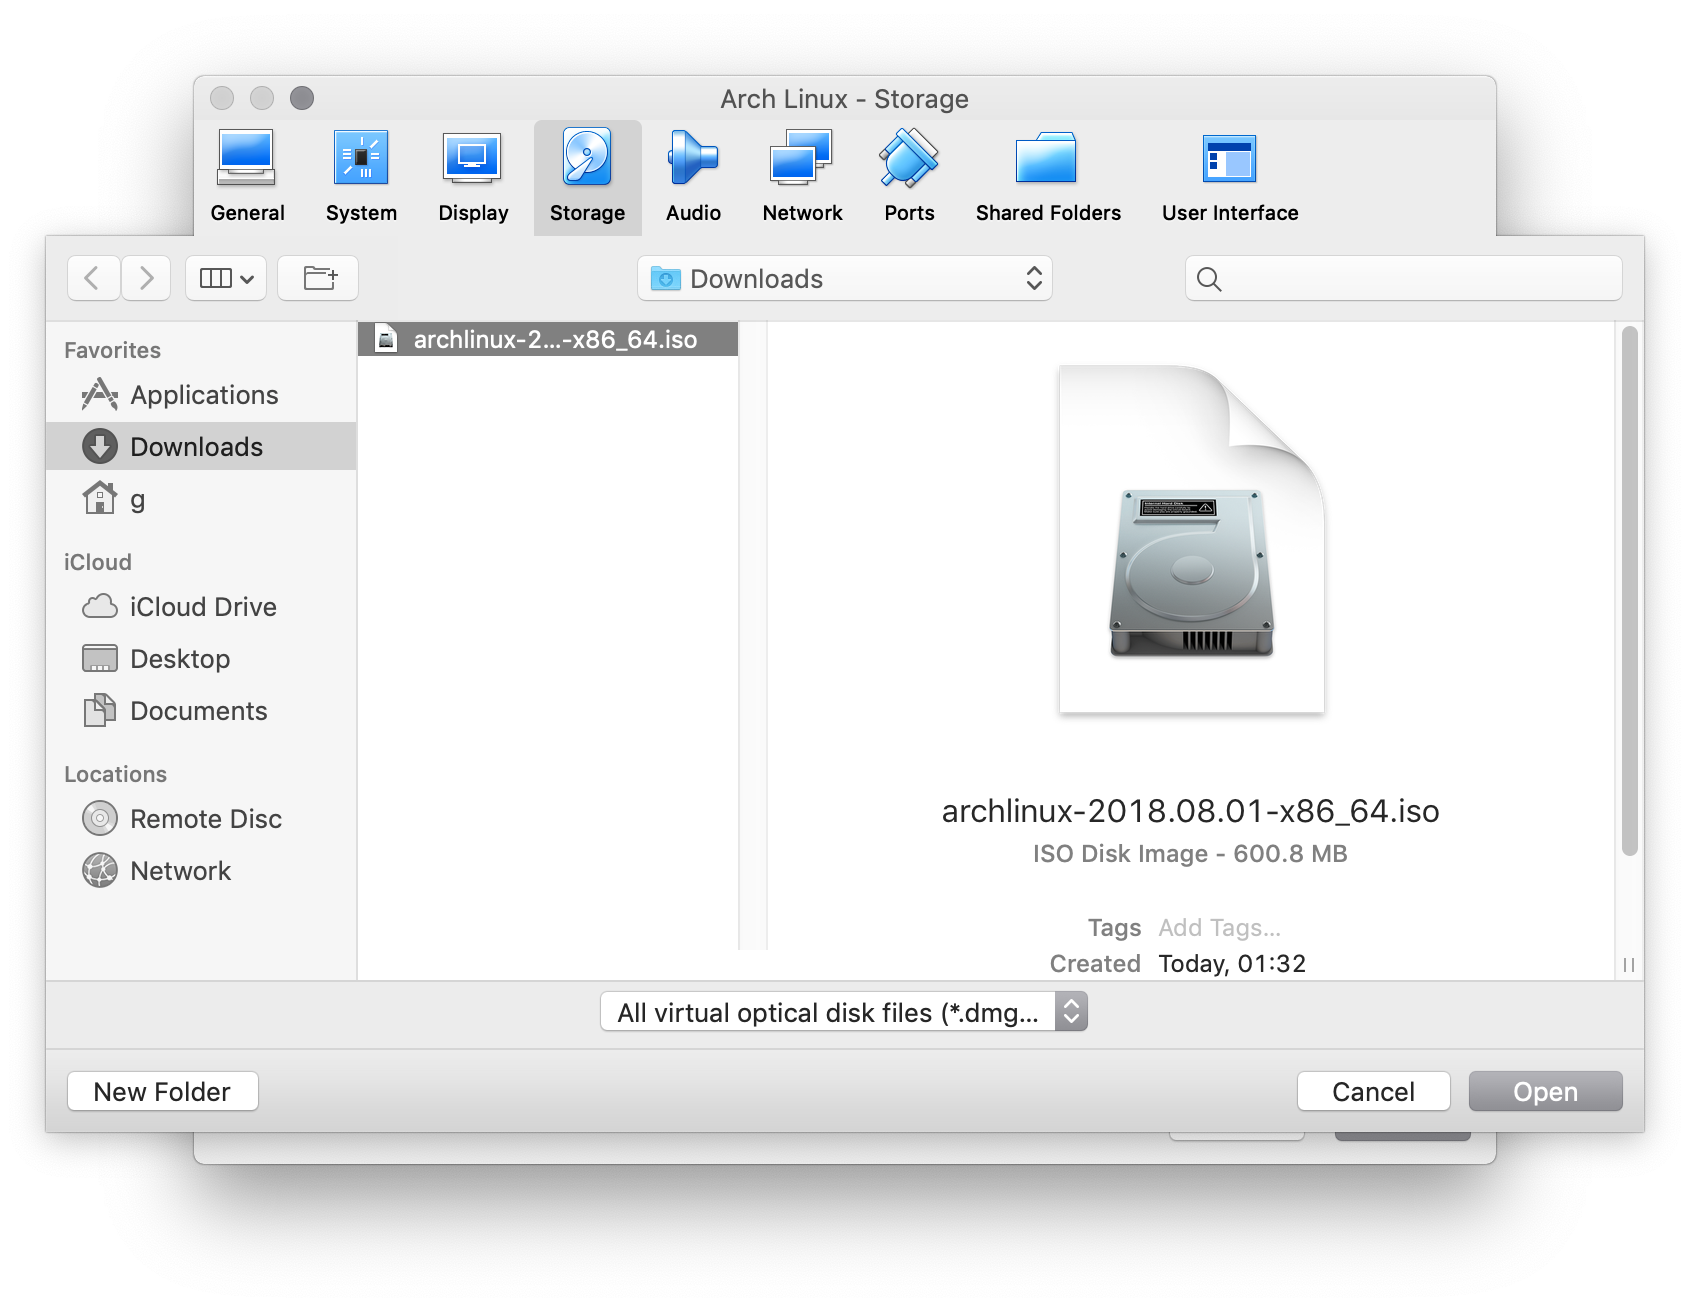Image resolution: width=1690 pixels, height=1312 pixels.
Task: Open the General settings tab
Action: (247, 178)
